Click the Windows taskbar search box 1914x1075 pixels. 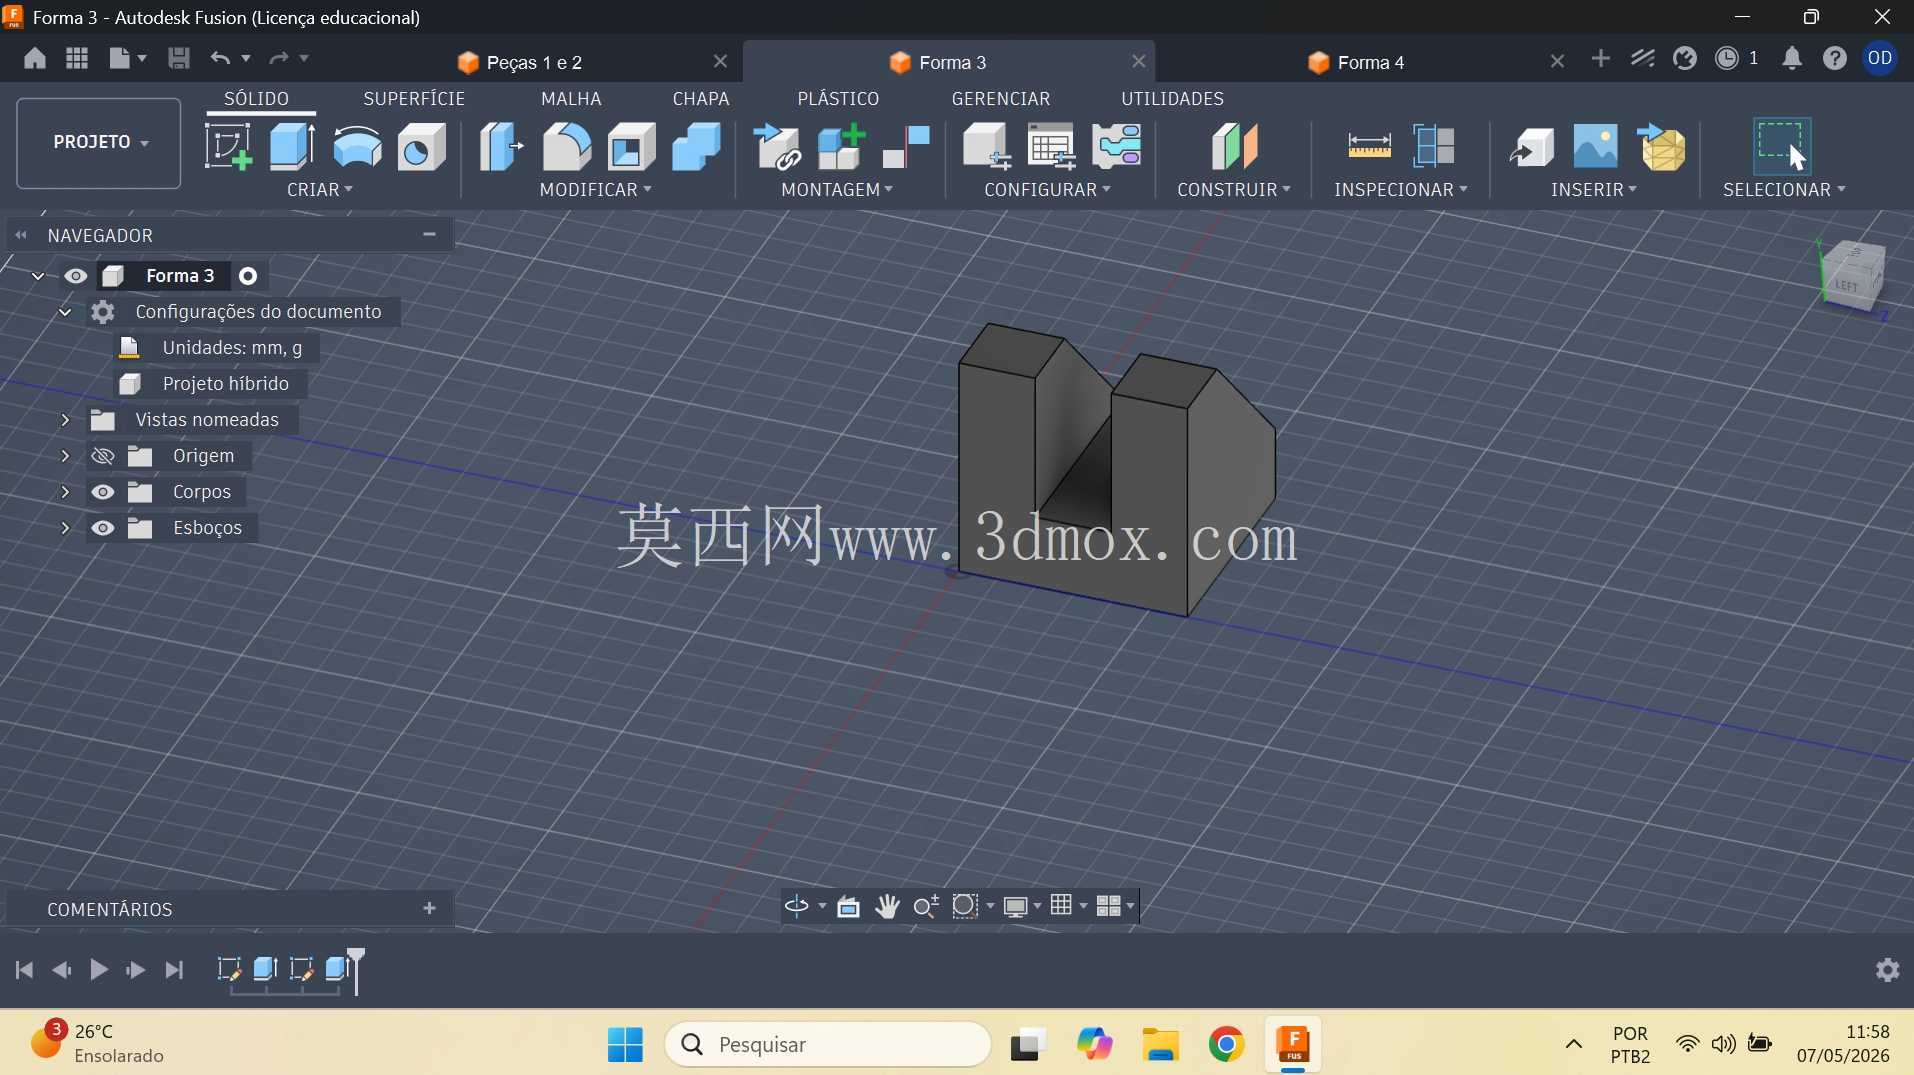point(828,1044)
